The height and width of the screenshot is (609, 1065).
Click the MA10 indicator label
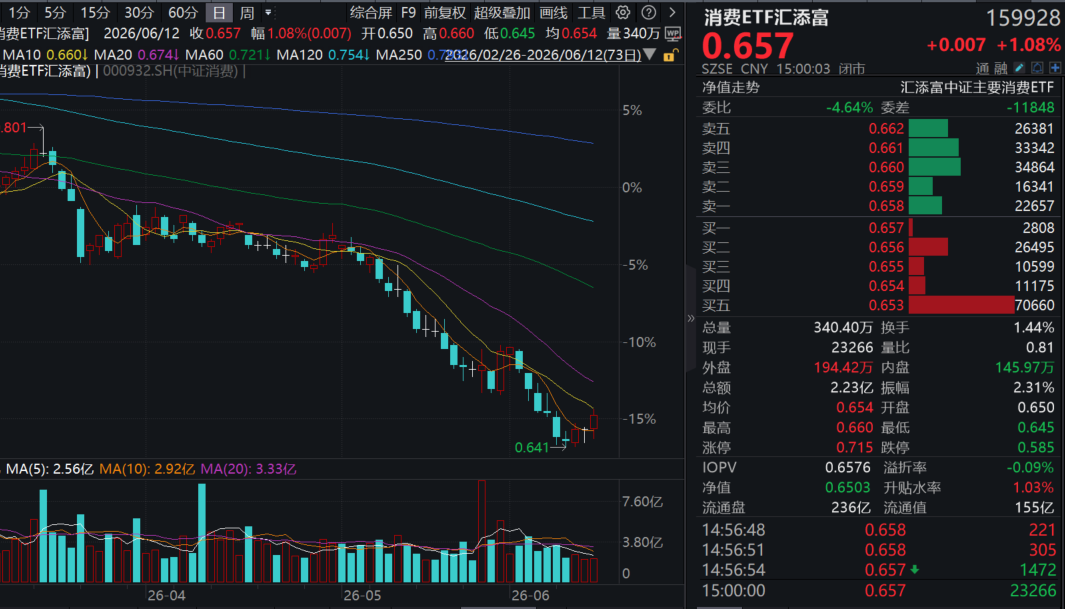(x=22, y=54)
